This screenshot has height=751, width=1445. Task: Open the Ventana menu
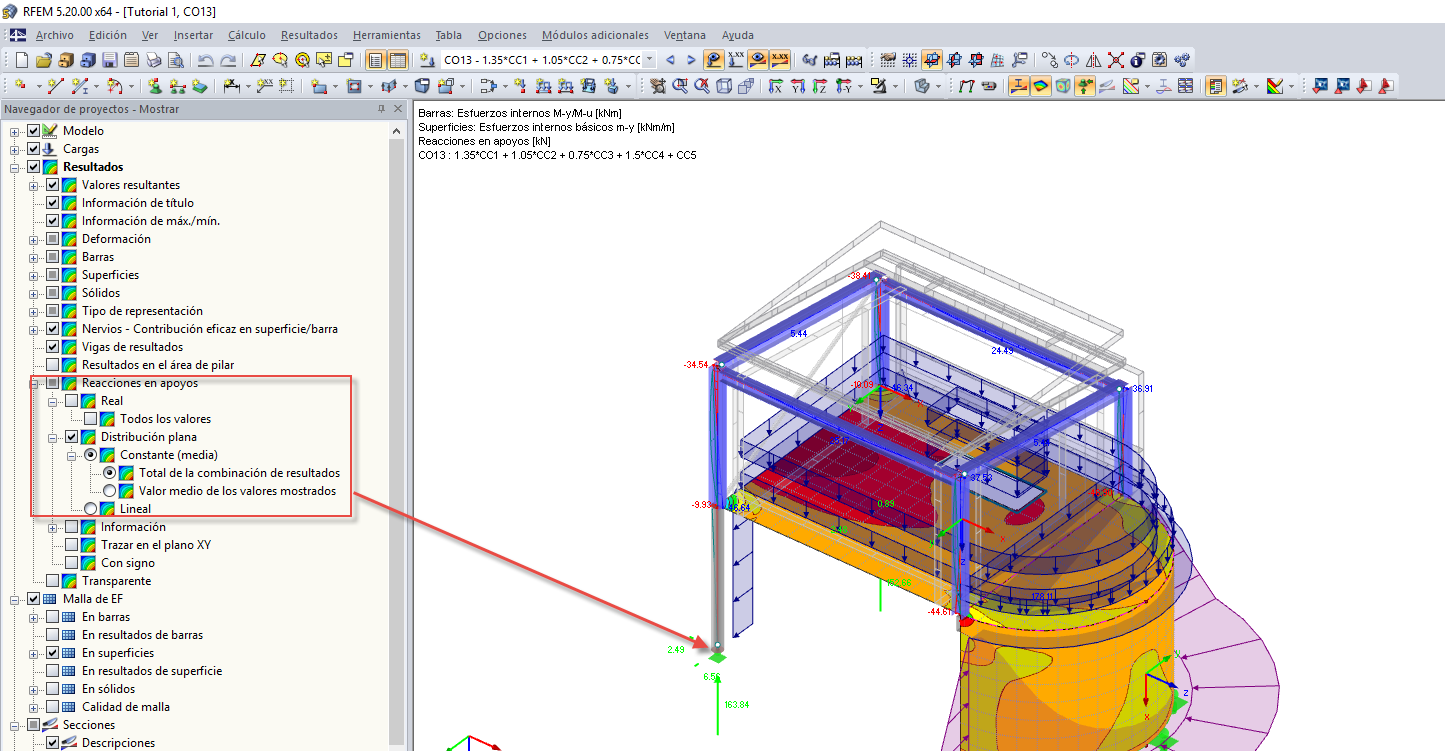pos(684,35)
